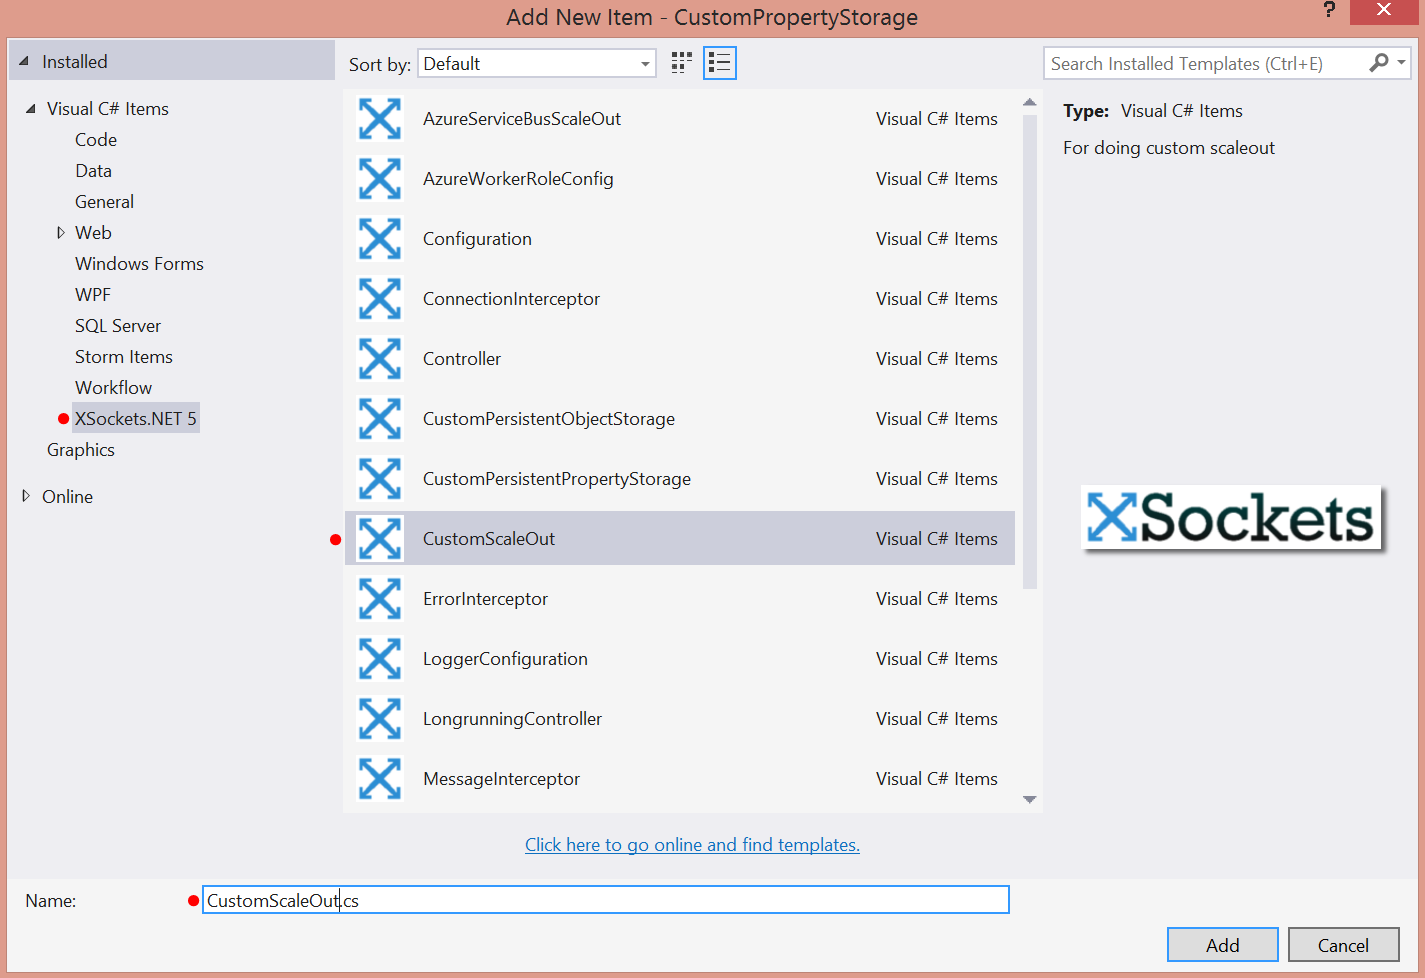Switch to medium icons grid view
This screenshot has width=1425, height=978.
681,63
